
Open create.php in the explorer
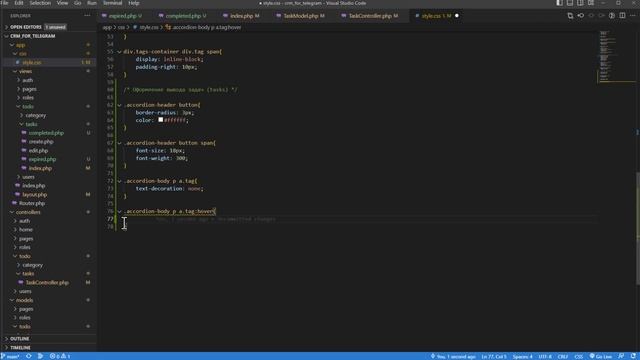coord(48,142)
